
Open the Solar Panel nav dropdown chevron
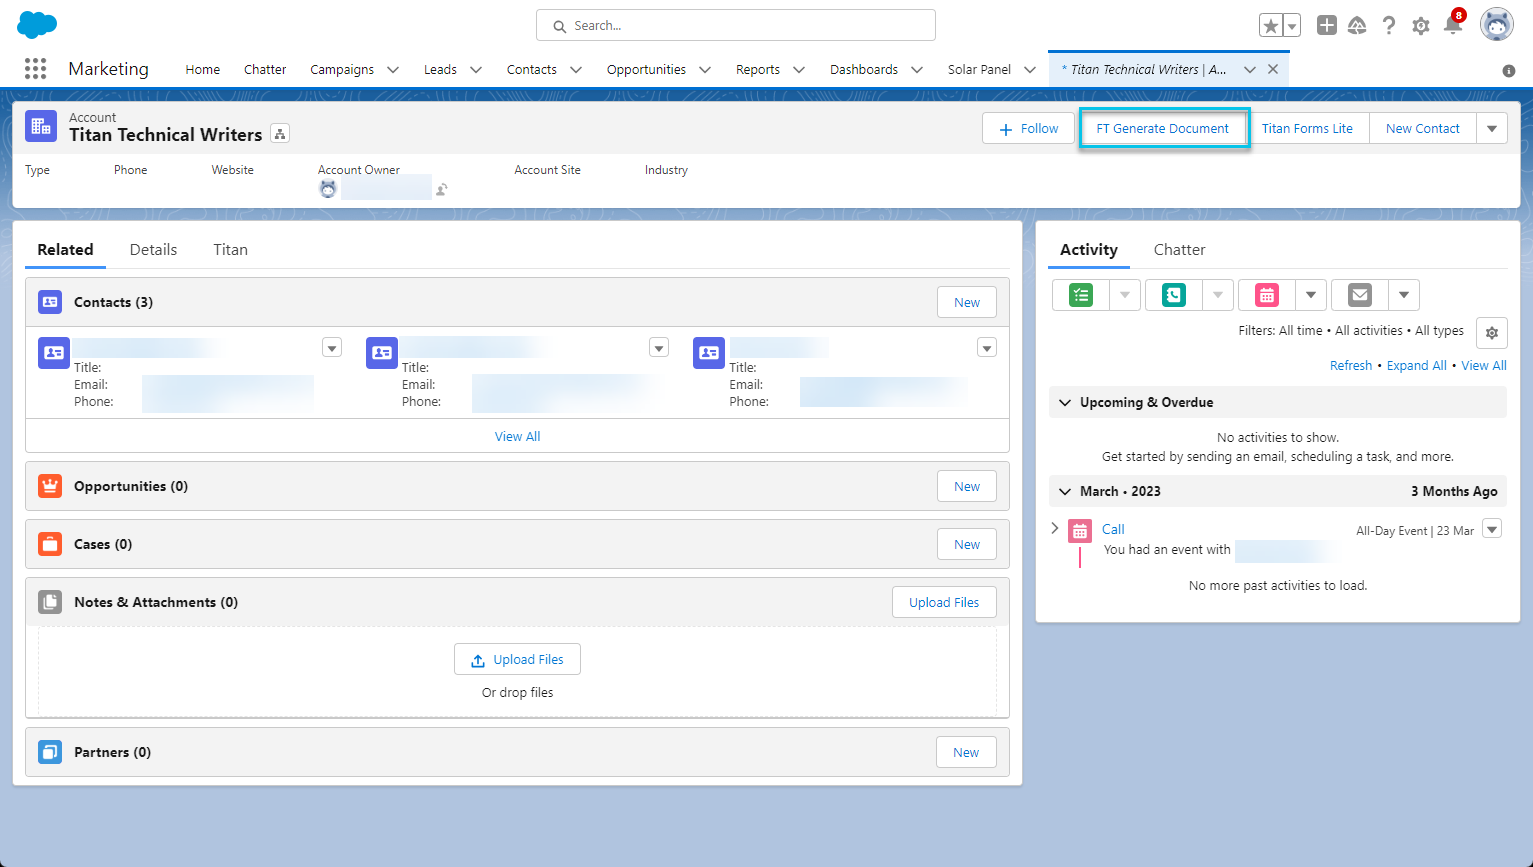coord(1030,69)
